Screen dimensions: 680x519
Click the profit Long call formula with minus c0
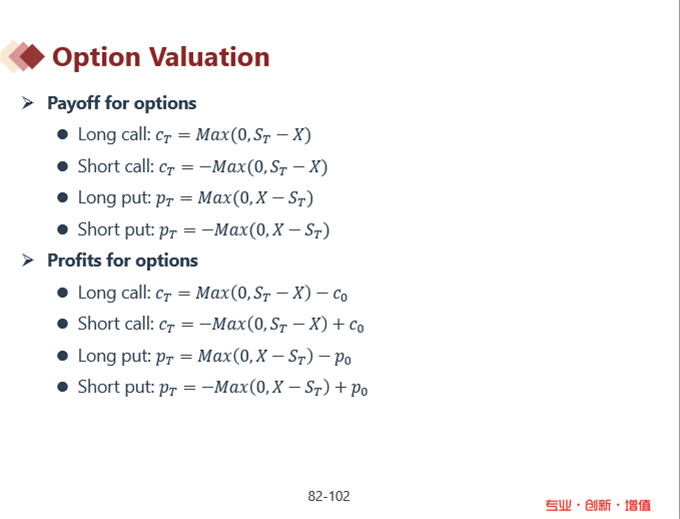pos(213,294)
